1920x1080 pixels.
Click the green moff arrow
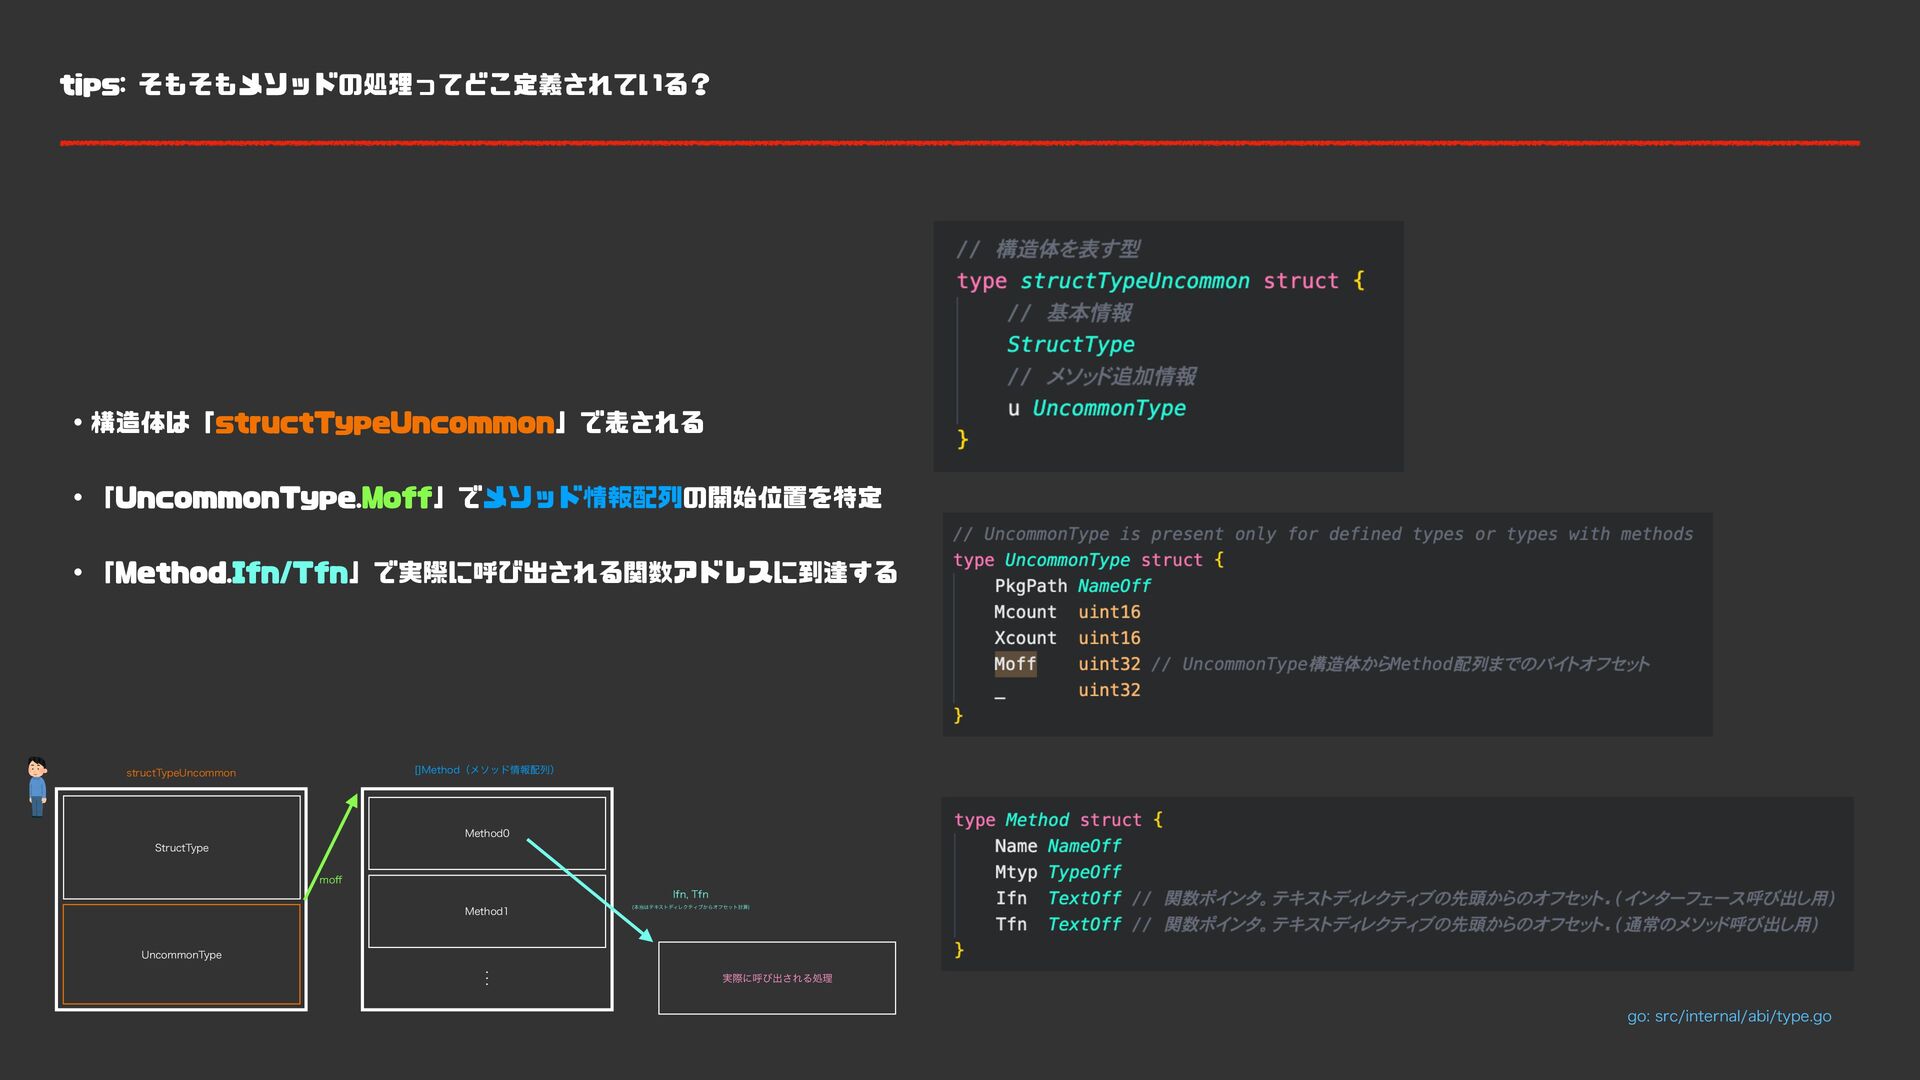pos(331,846)
